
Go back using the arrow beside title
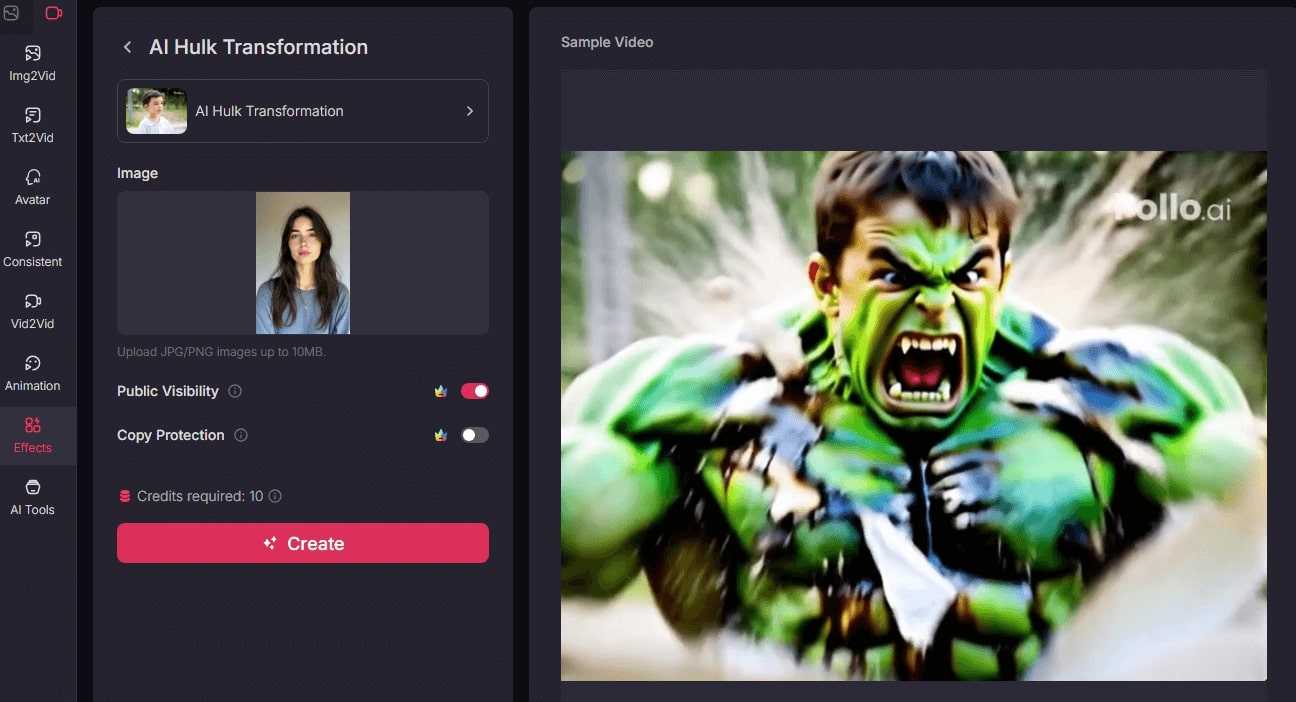pos(127,47)
